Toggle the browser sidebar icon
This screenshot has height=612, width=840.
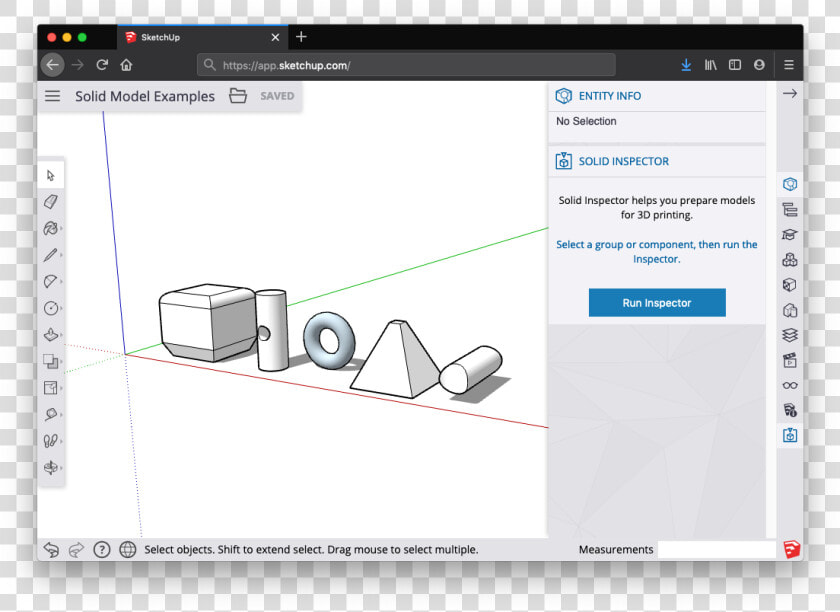(x=734, y=65)
